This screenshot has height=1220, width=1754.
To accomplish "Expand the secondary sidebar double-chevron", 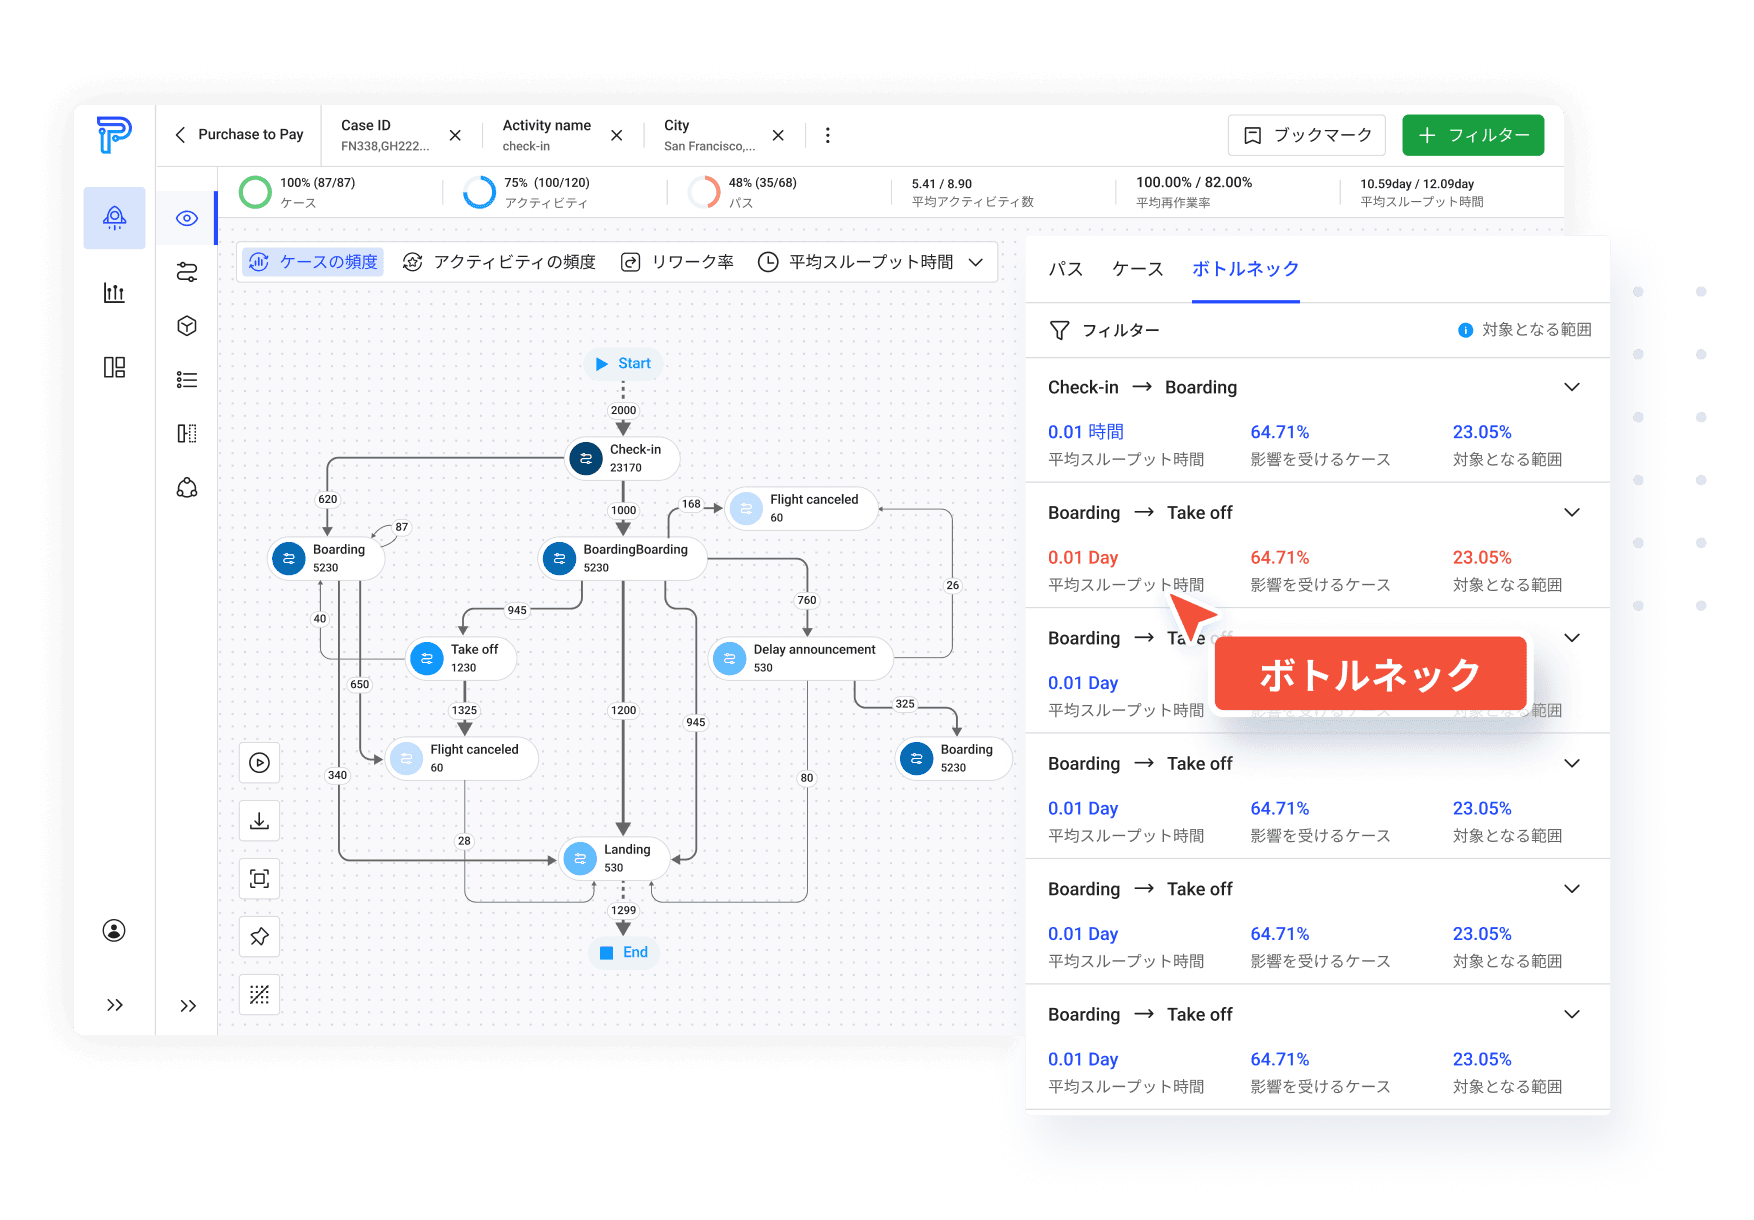I will 187,1006.
